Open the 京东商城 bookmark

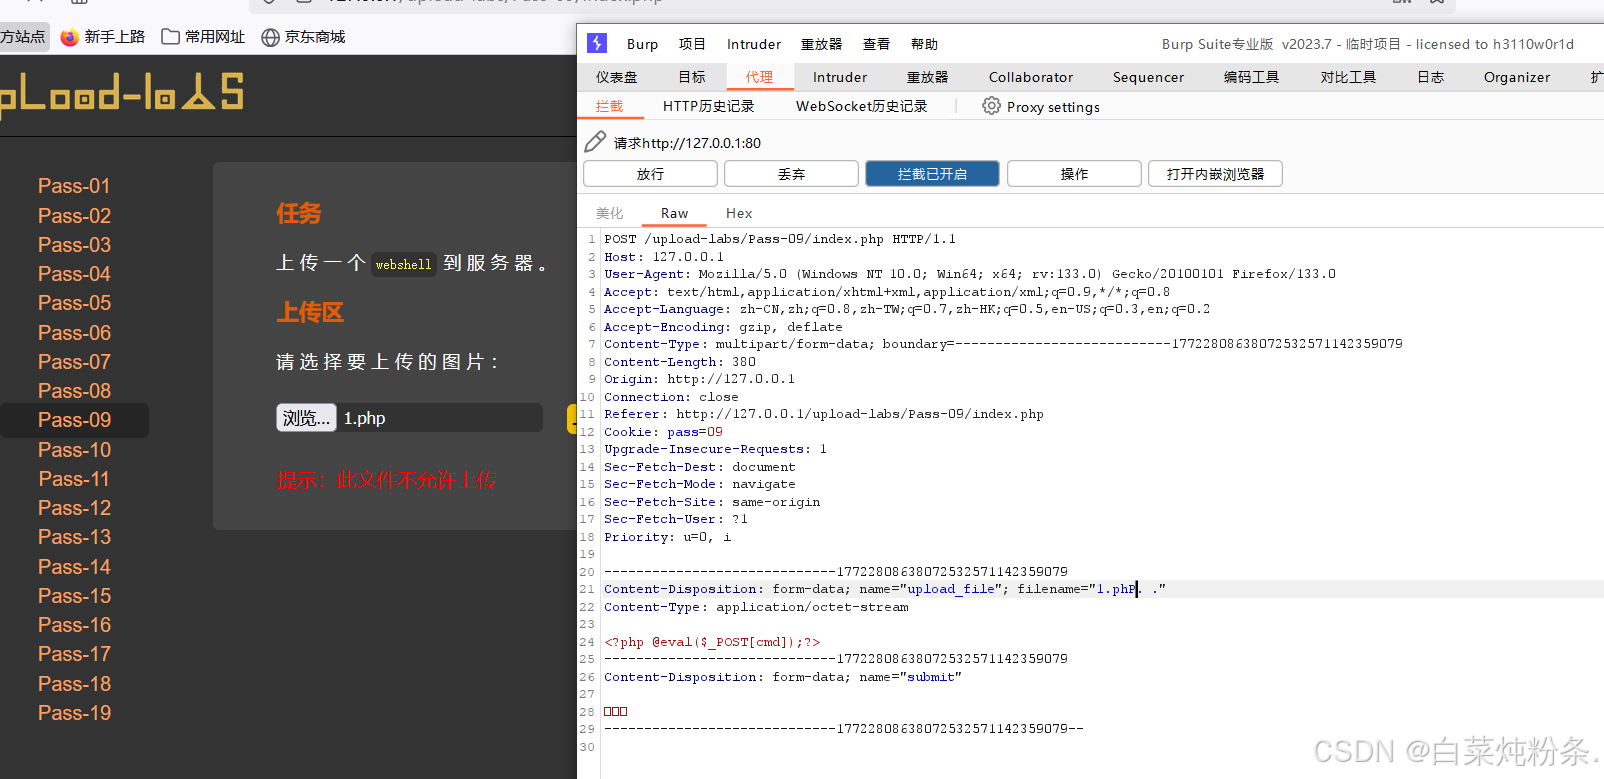coord(303,37)
